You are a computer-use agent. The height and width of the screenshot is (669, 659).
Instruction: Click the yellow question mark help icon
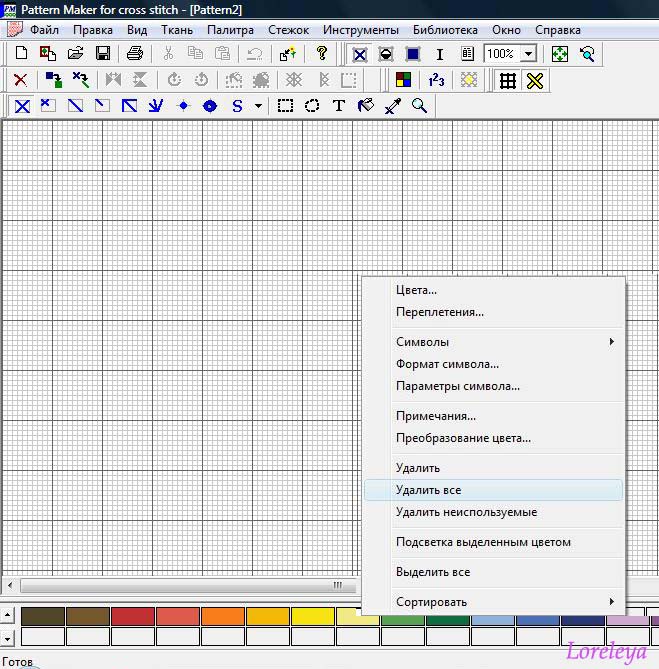322,54
